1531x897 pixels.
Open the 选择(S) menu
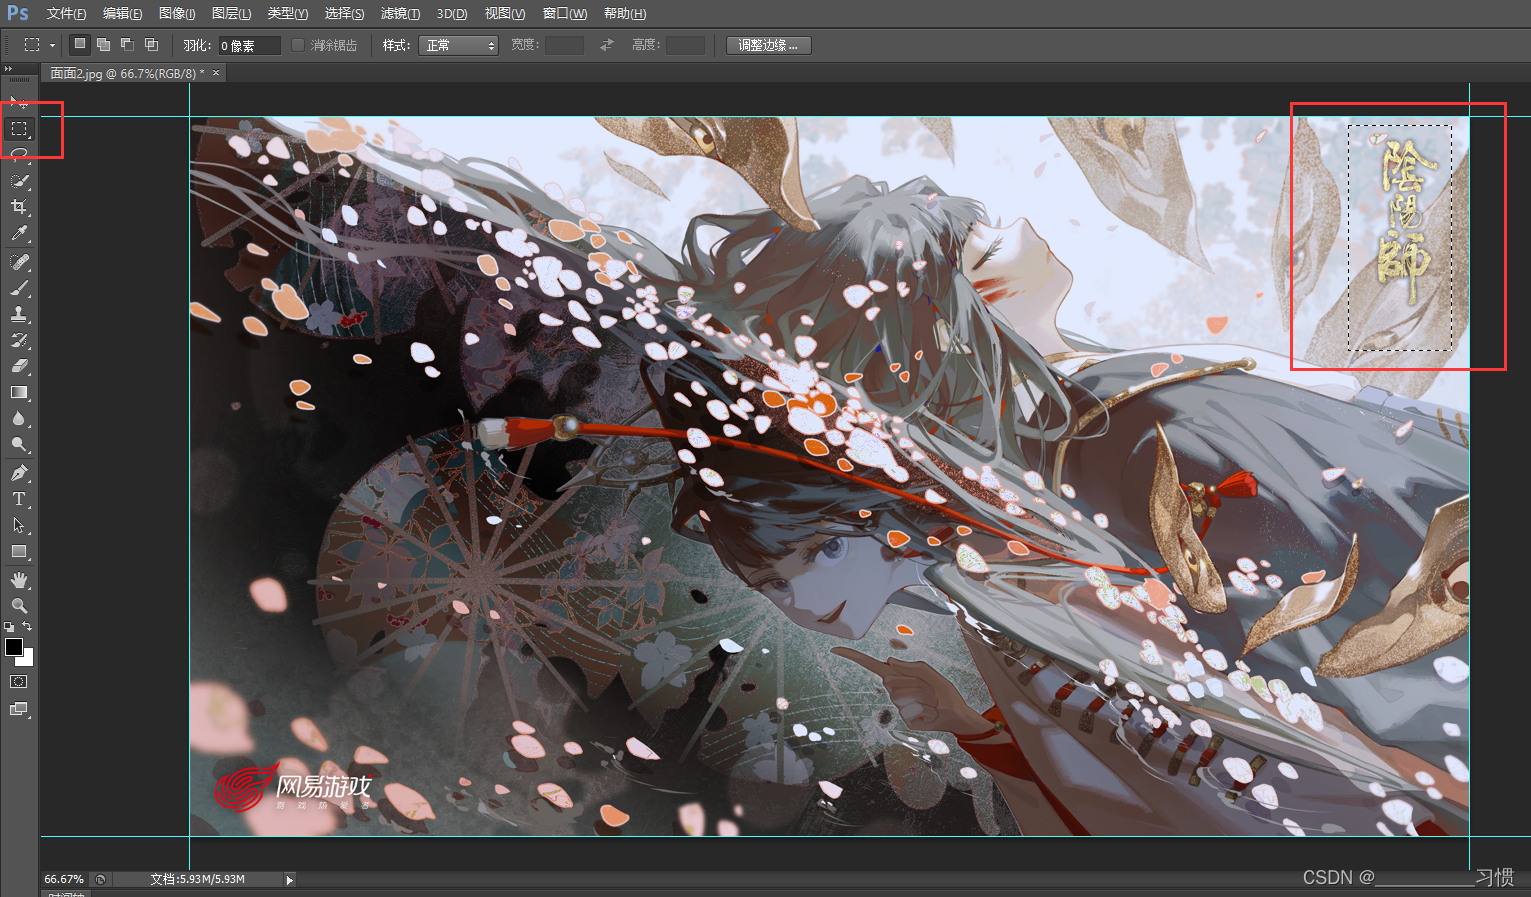tap(344, 14)
